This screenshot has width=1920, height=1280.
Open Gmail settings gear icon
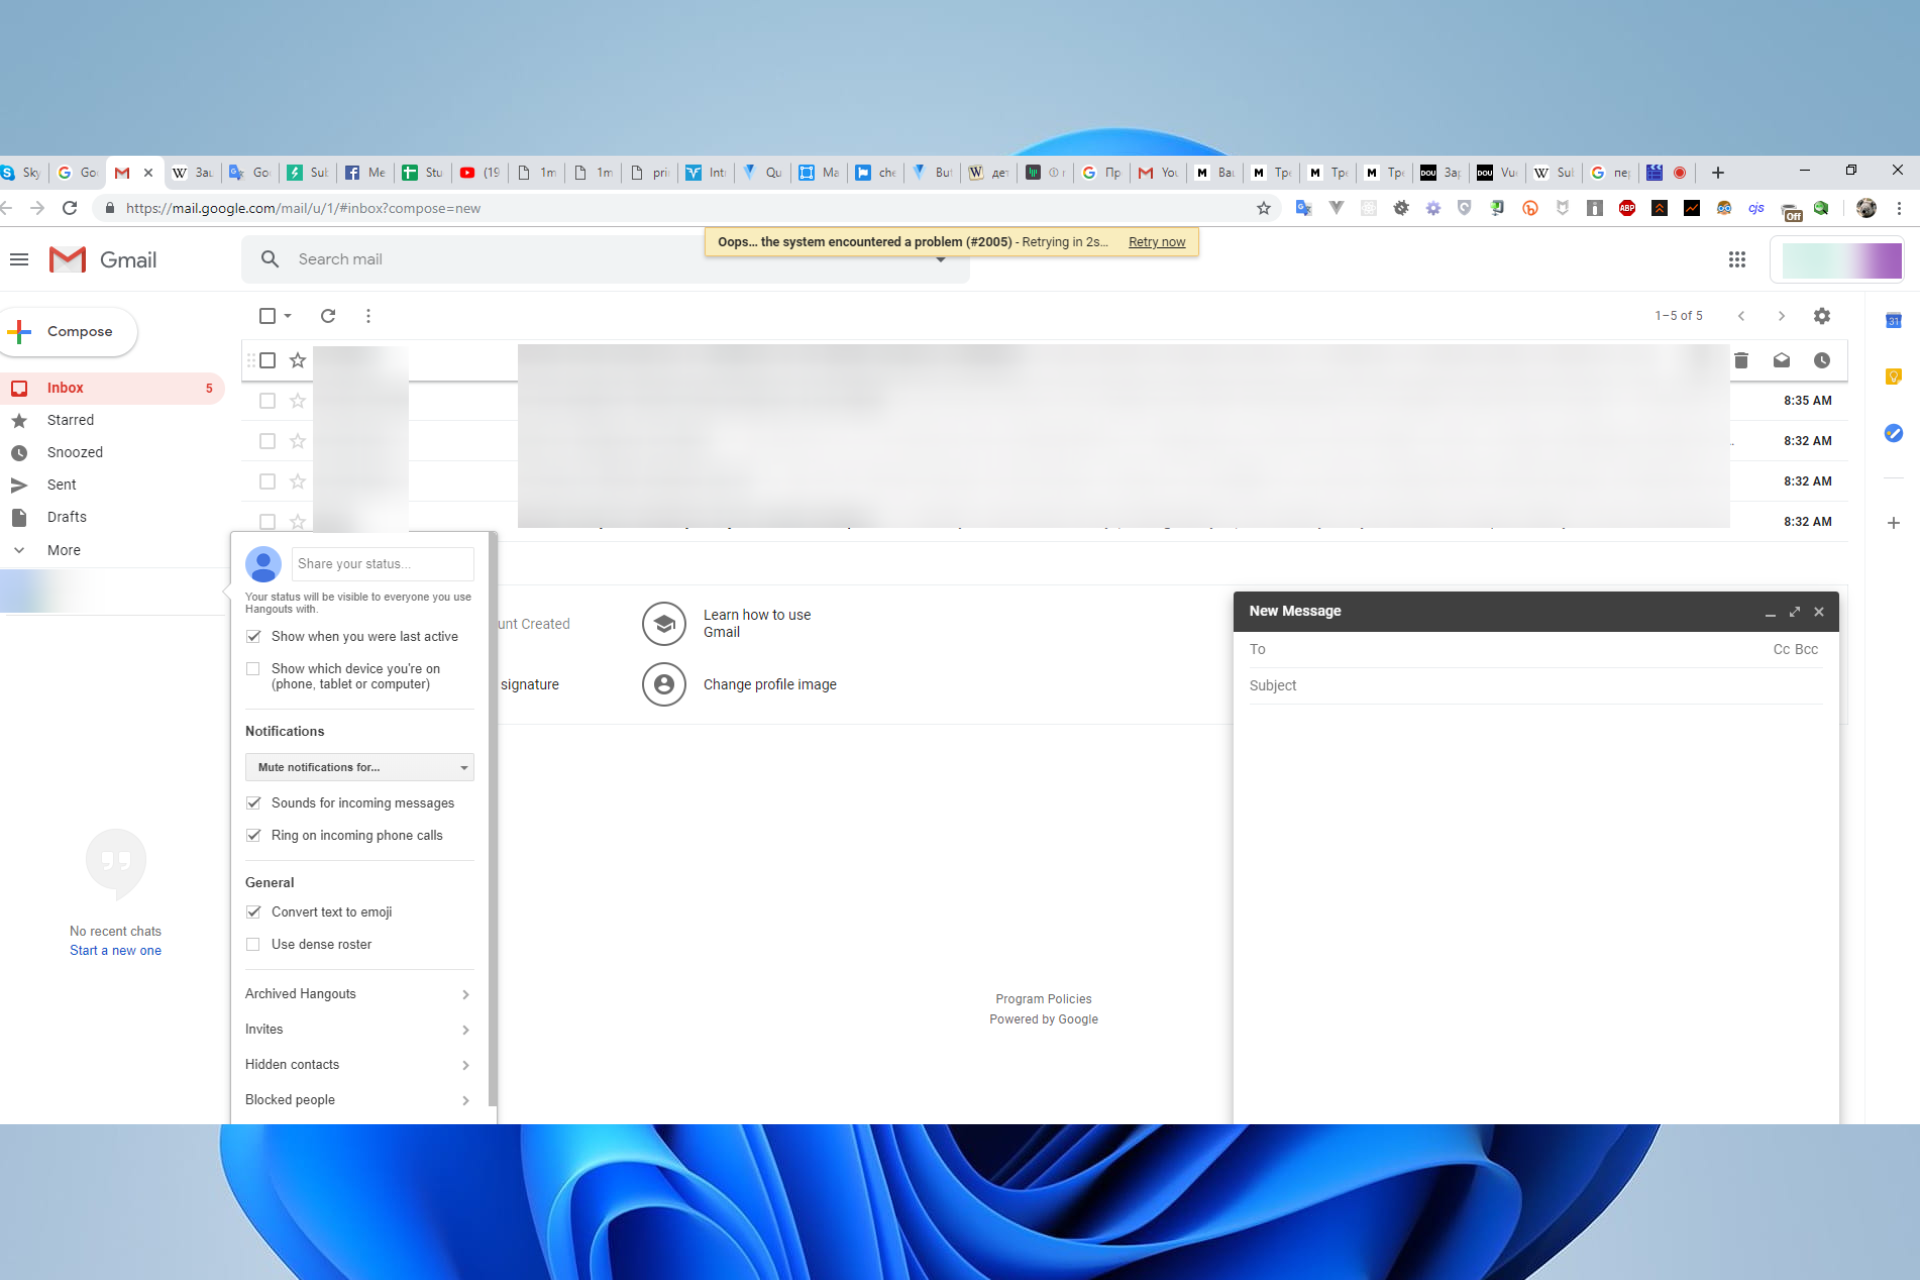click(1822, 316)
